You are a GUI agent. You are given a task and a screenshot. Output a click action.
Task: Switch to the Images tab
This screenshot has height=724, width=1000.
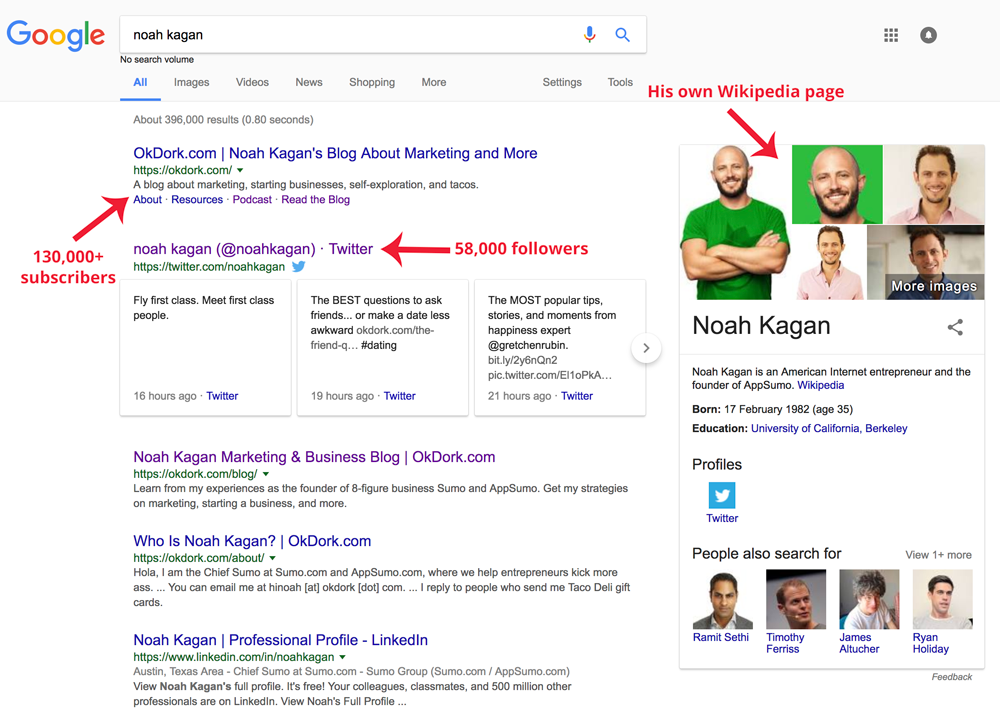tap(191, 82)
